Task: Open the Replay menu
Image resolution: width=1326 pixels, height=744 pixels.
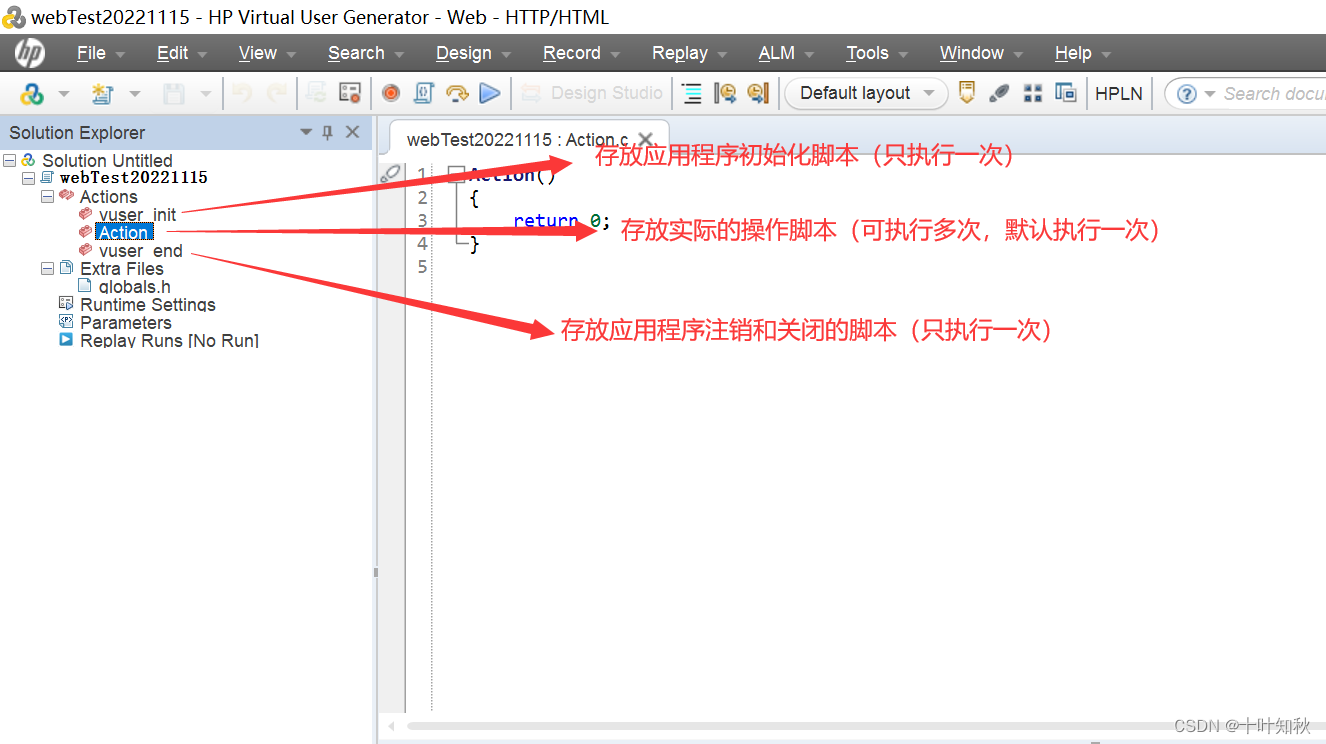Action: coord(679,53)
